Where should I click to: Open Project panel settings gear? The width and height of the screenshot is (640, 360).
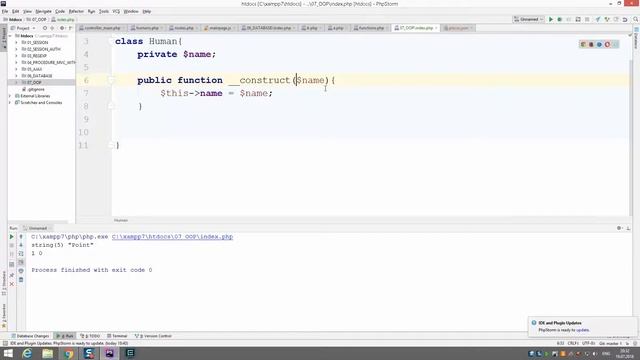[62, 28]
